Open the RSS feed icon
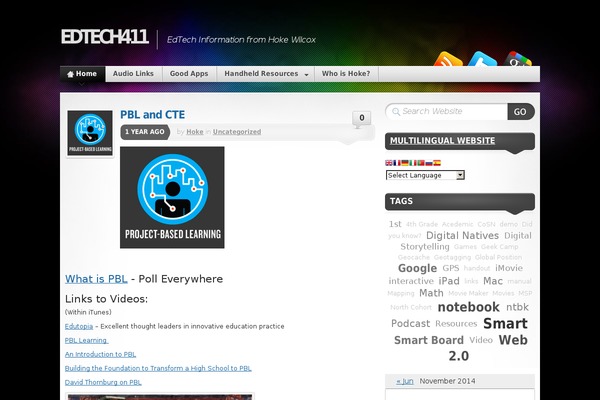The width and height of the screenshot is (600, 400). tap(448, 59)
